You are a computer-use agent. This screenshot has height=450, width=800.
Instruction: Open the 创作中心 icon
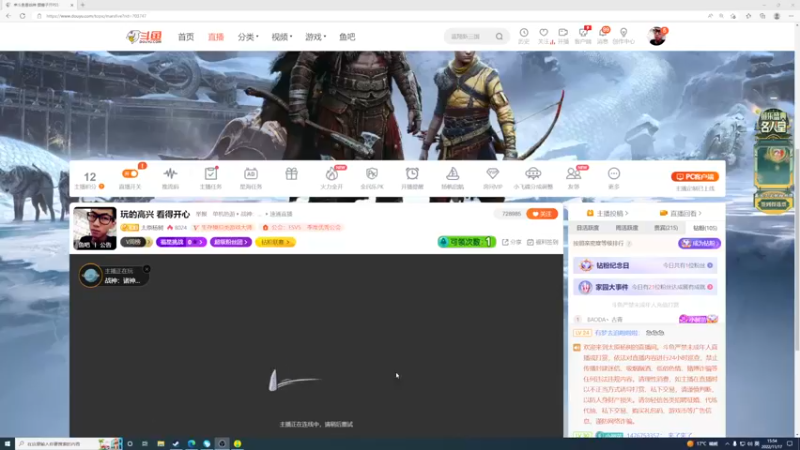click(623, 36)
